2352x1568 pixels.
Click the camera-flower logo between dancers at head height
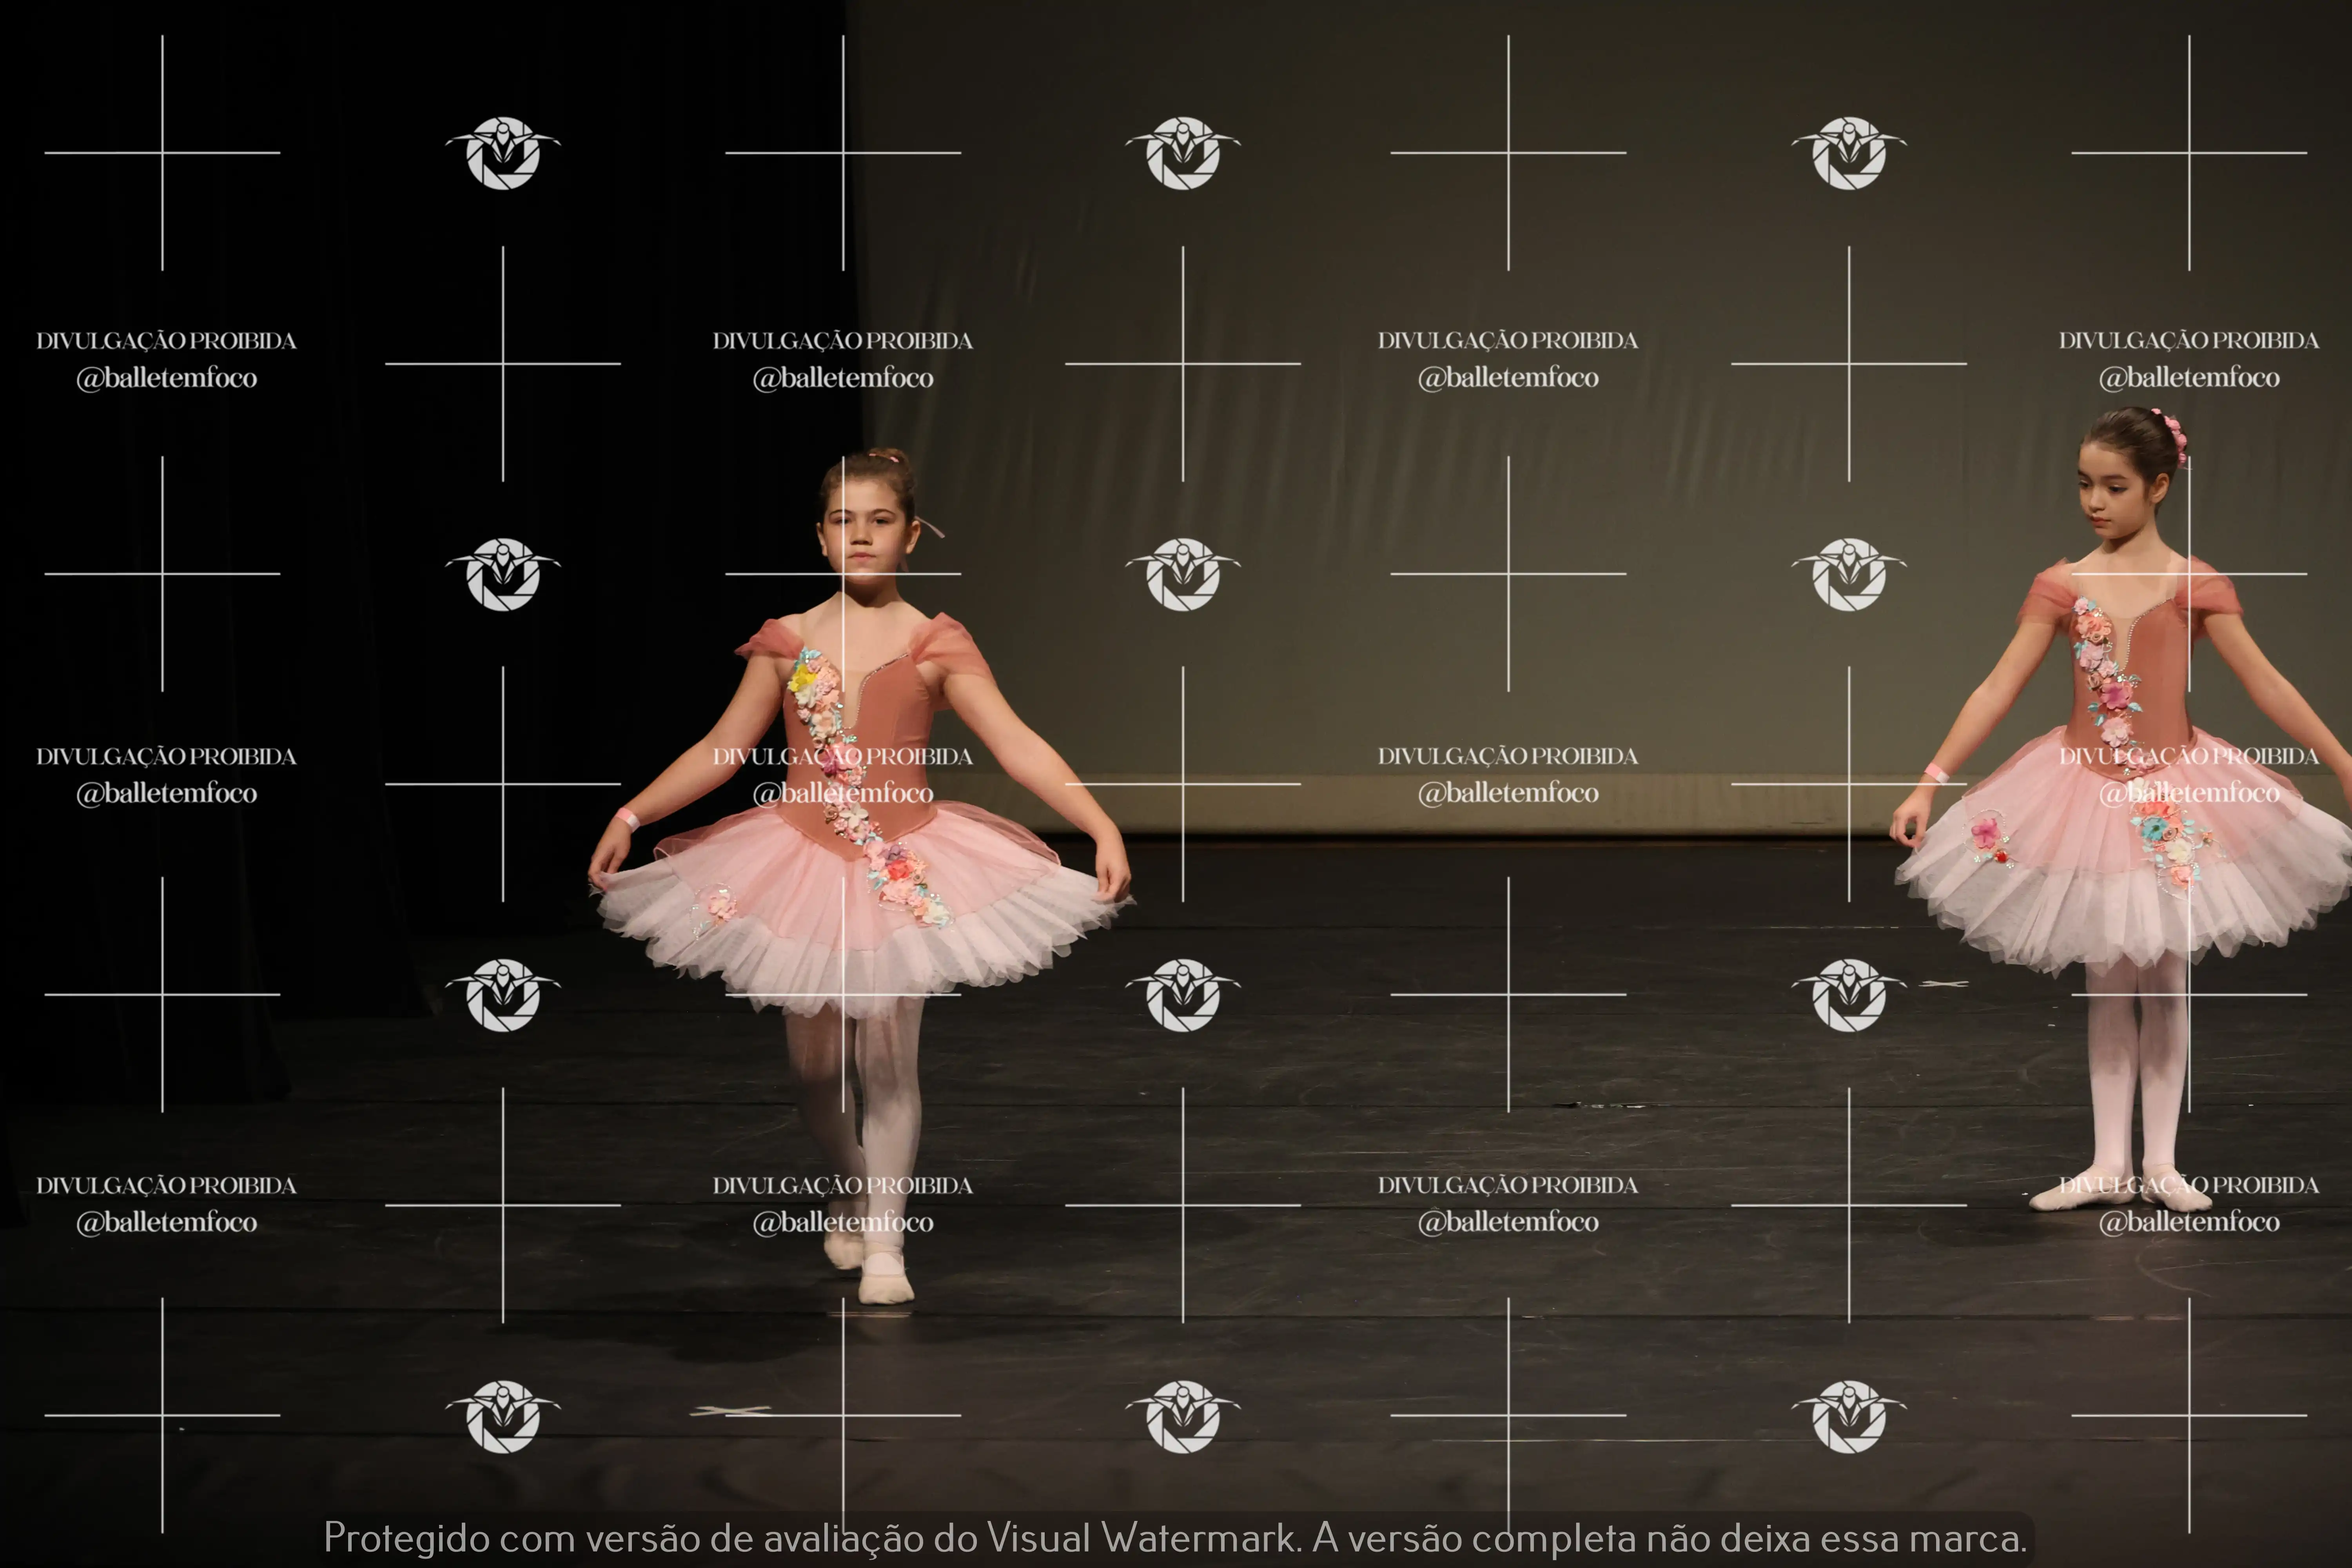coord(1183,573)
